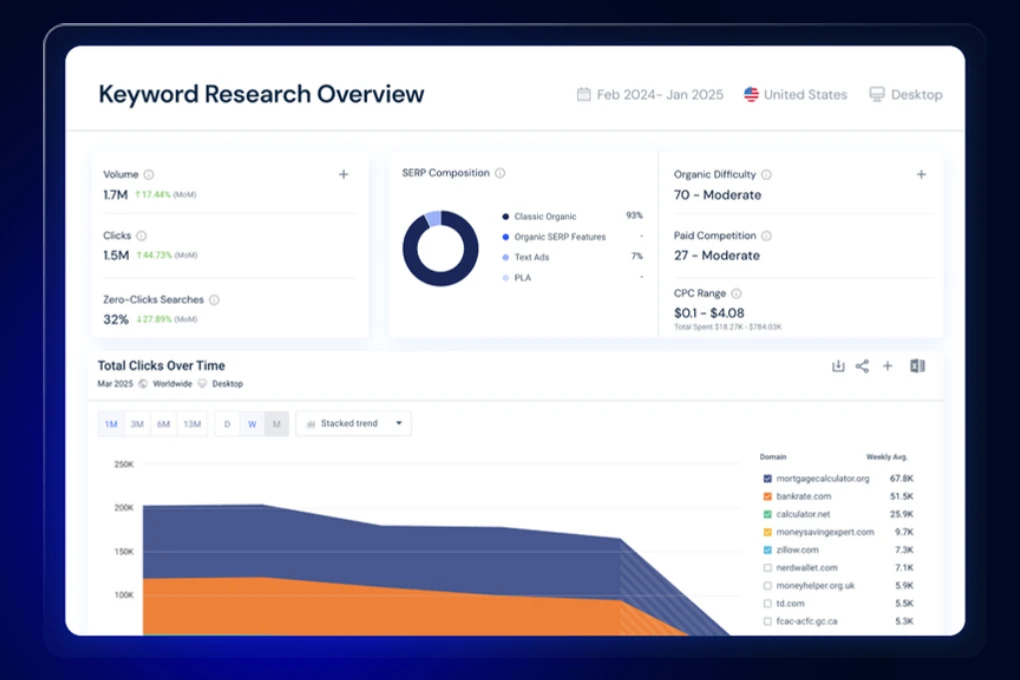The height and width of the screenshot is (680, 1020).
Task: Check the td.com domain checkbox
Action: tap(768, 604)
